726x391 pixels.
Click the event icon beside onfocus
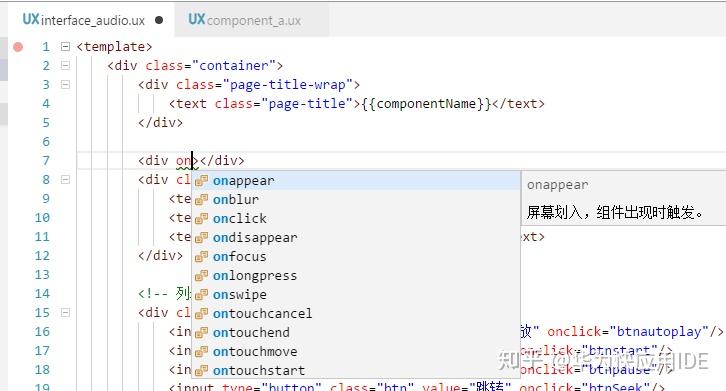201,257
